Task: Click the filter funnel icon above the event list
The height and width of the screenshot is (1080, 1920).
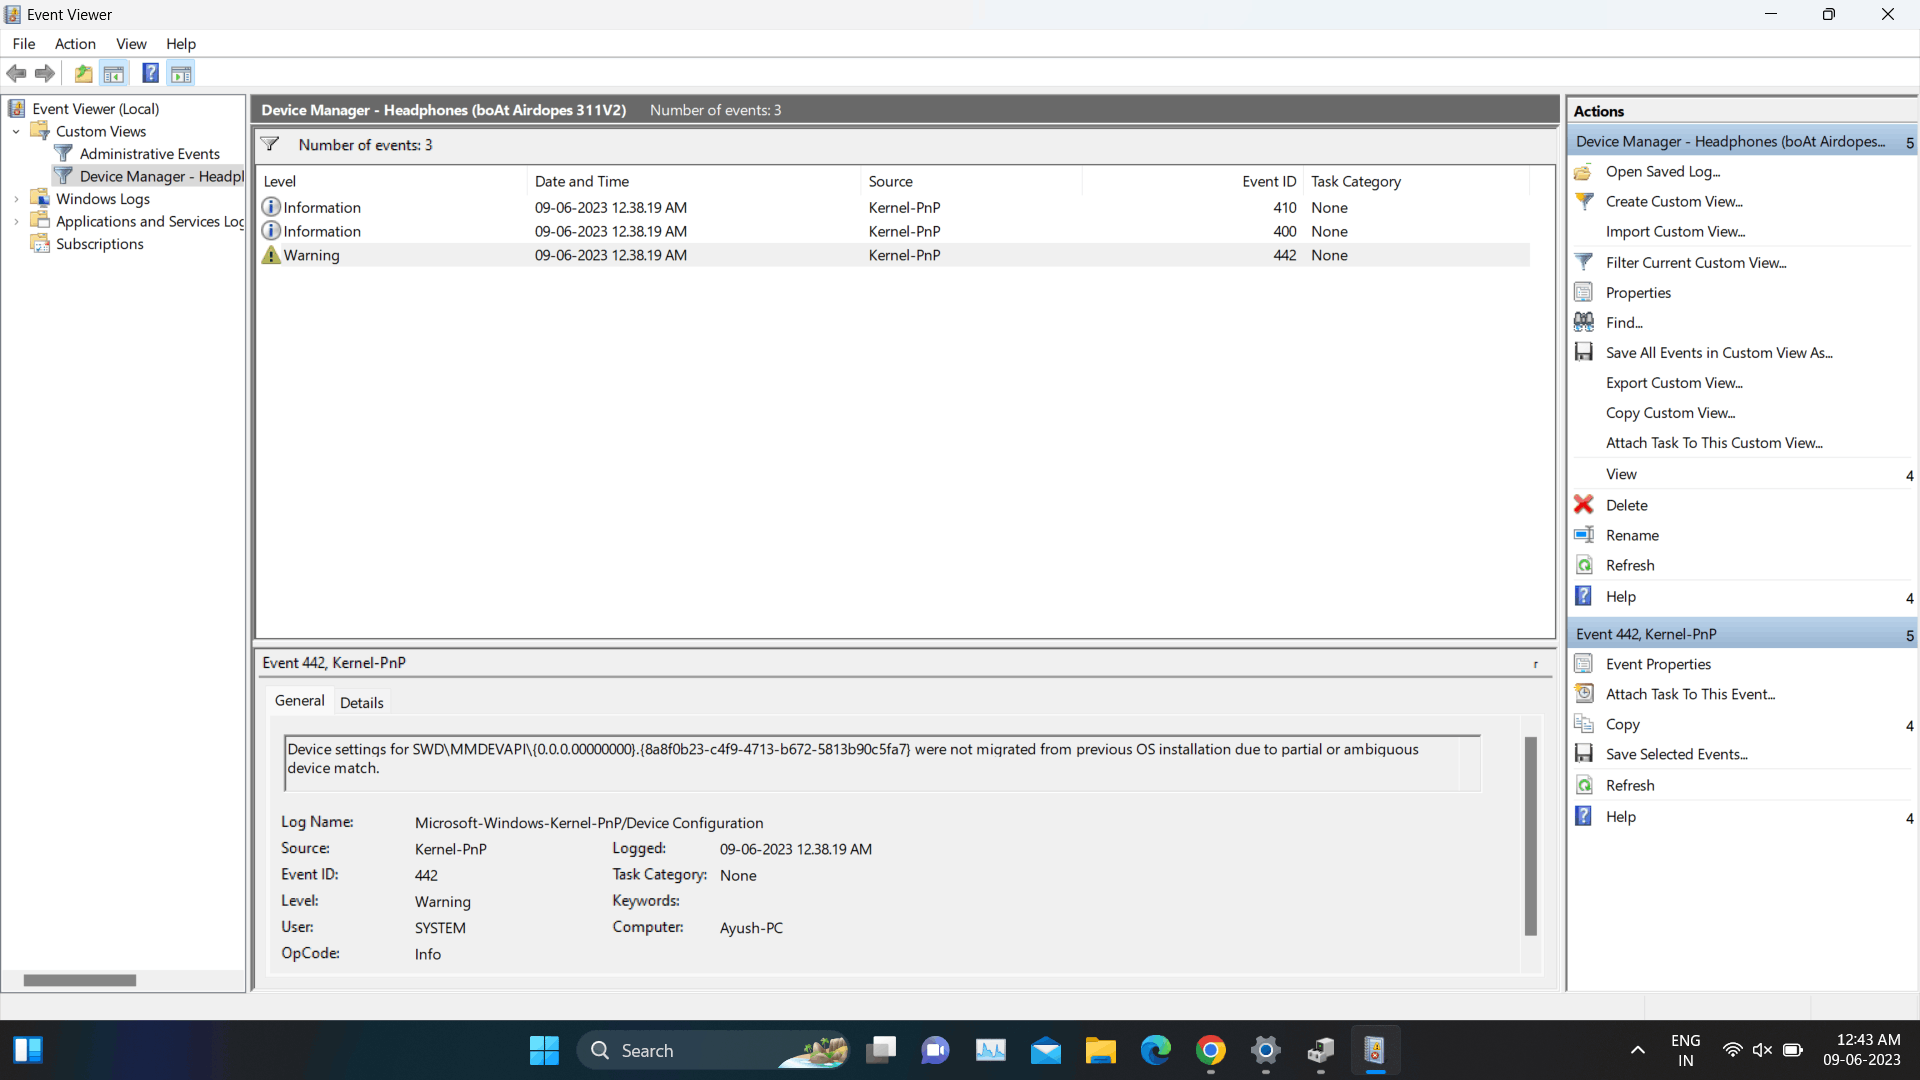Action: pos(270,145)
